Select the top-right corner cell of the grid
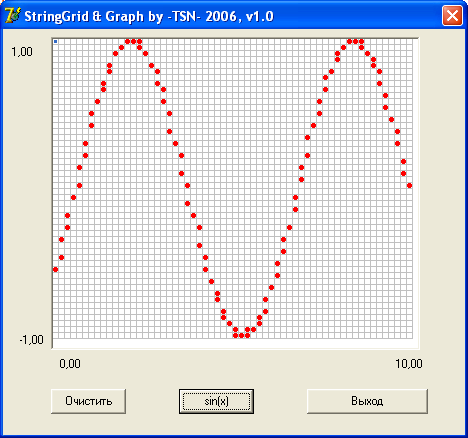This screenshot has height=438, width=468. 409,41
